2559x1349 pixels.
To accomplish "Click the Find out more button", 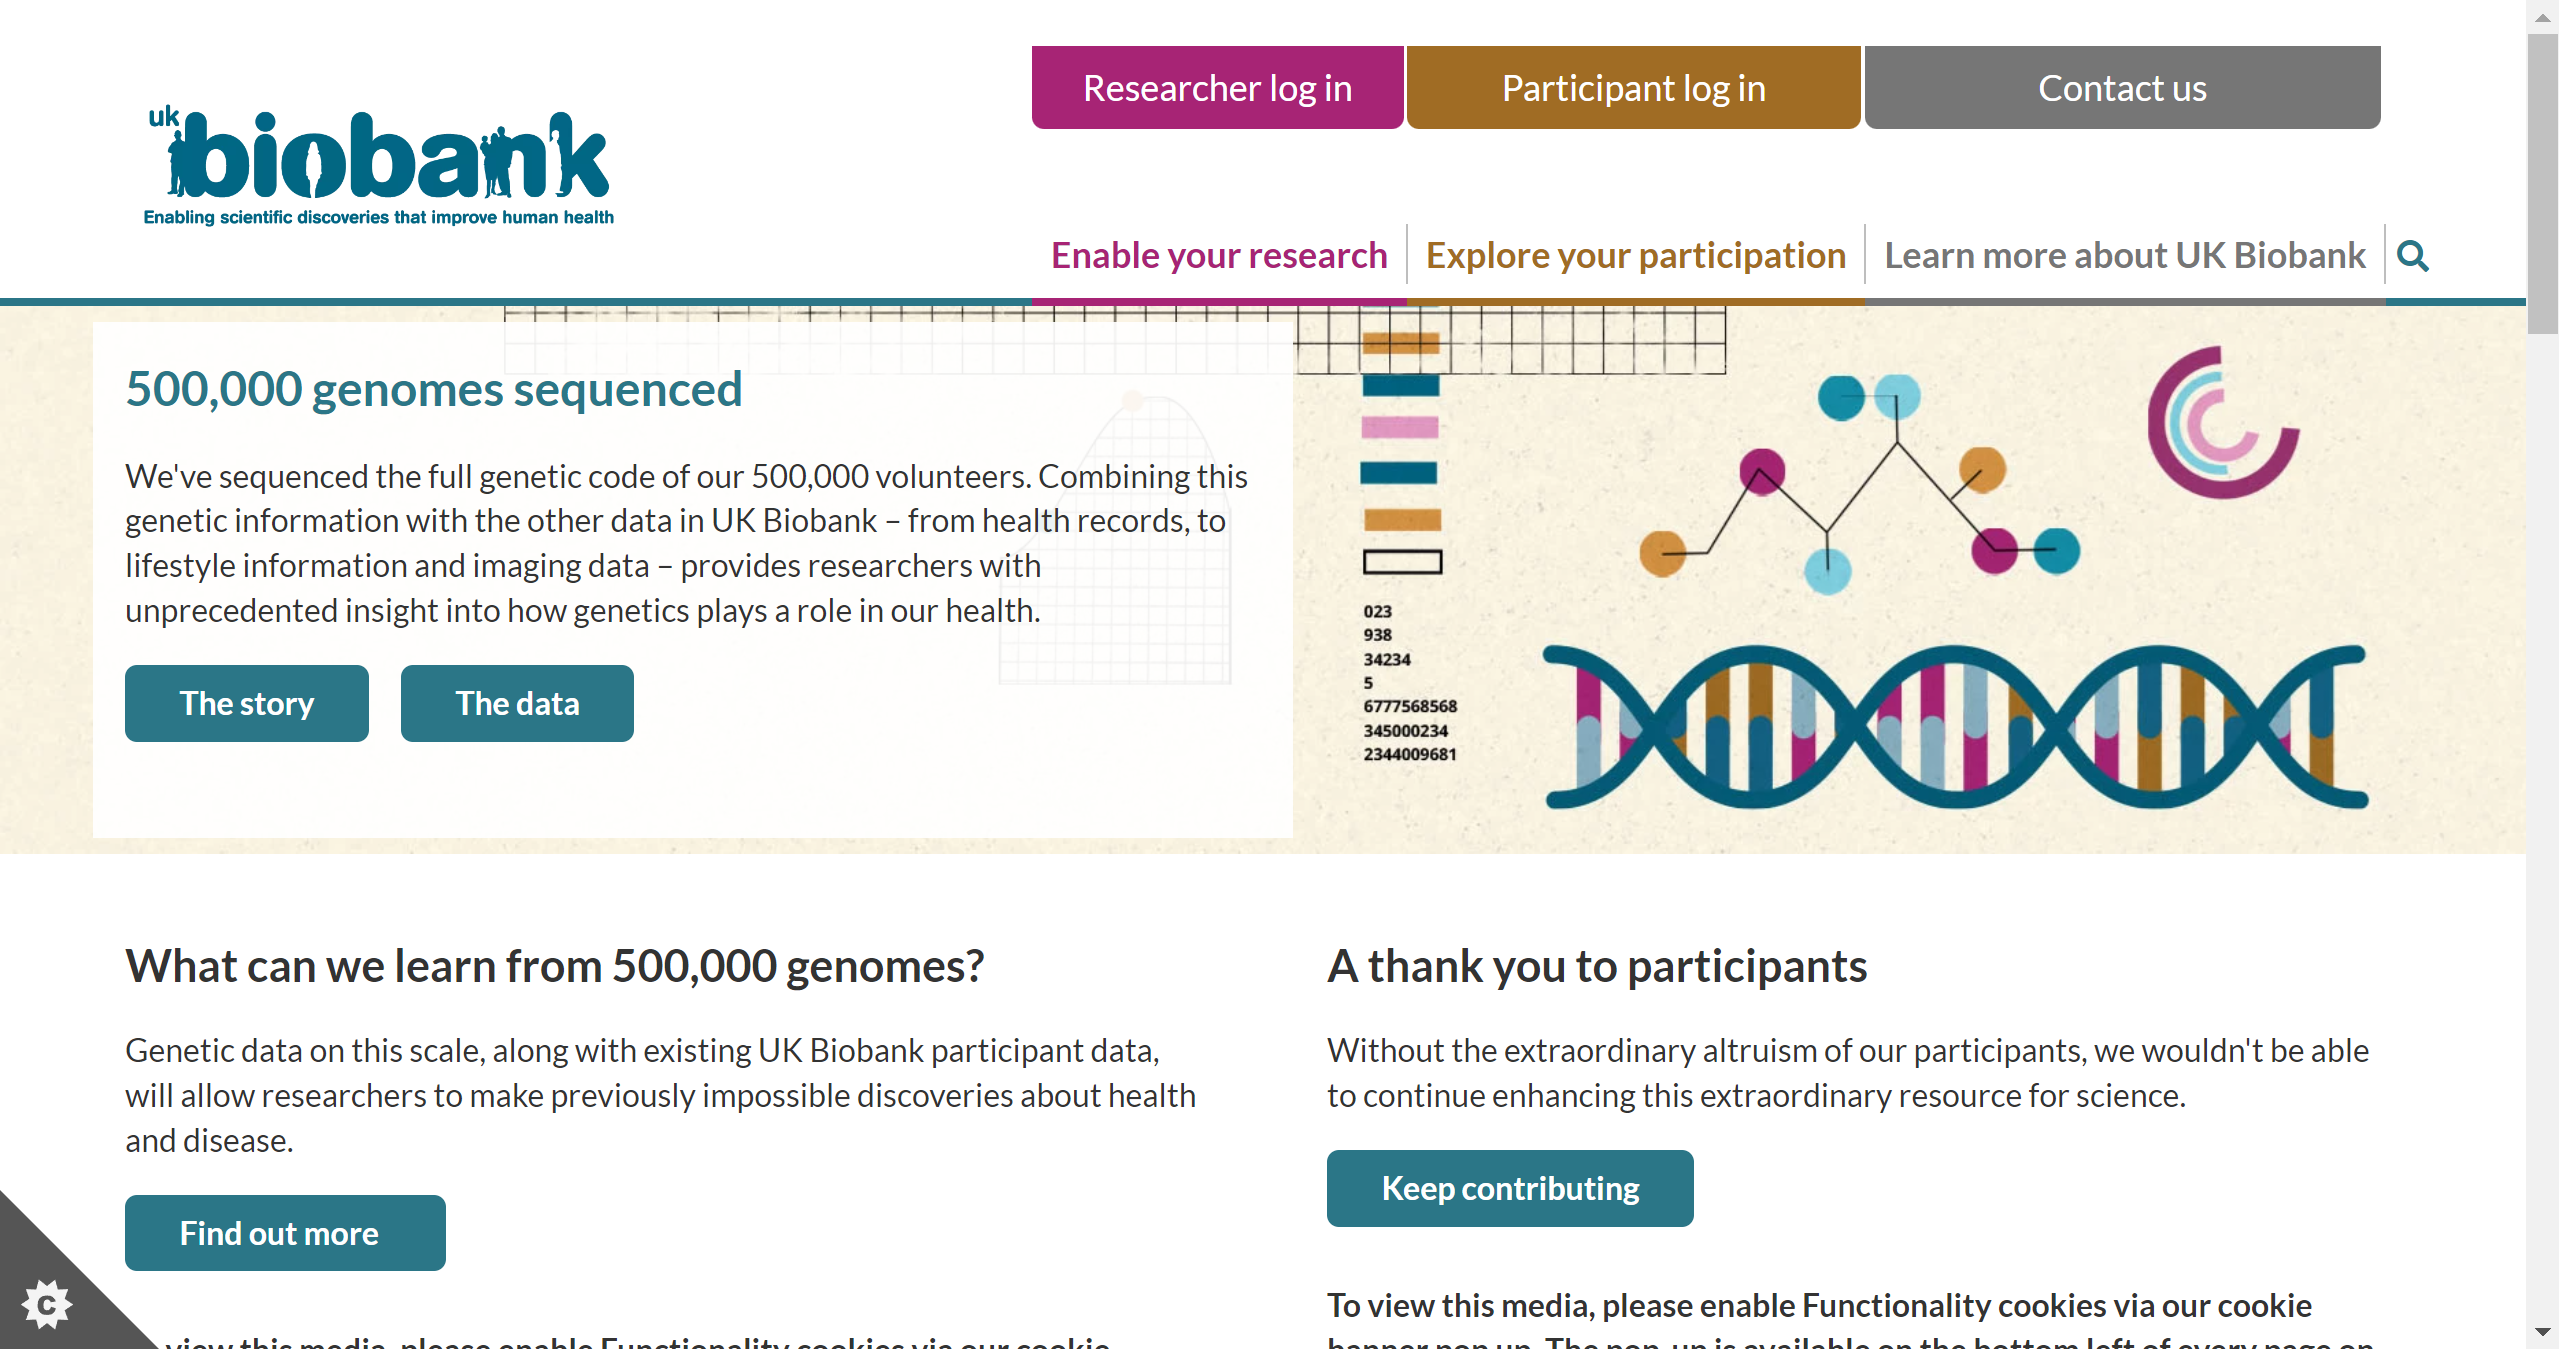I will [x=284, y=1233].
